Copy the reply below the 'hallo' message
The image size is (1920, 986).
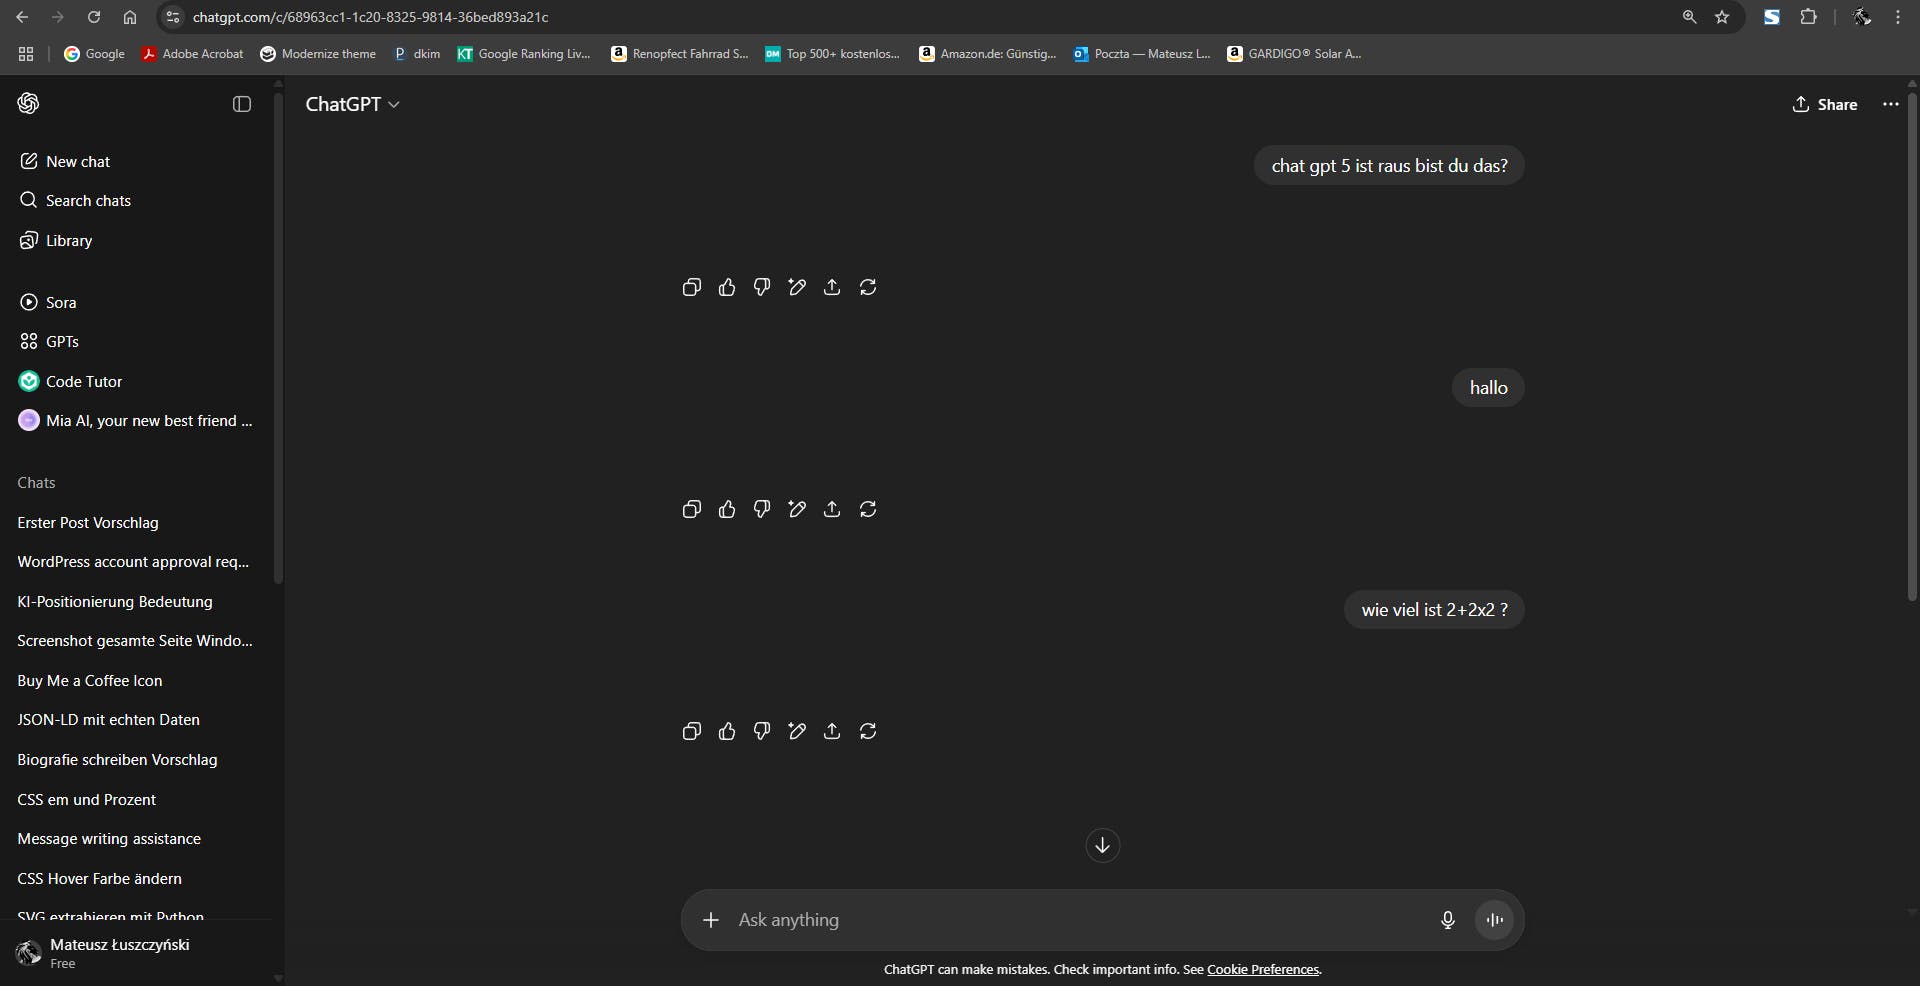pyautogui.click(x=691, y=509)
